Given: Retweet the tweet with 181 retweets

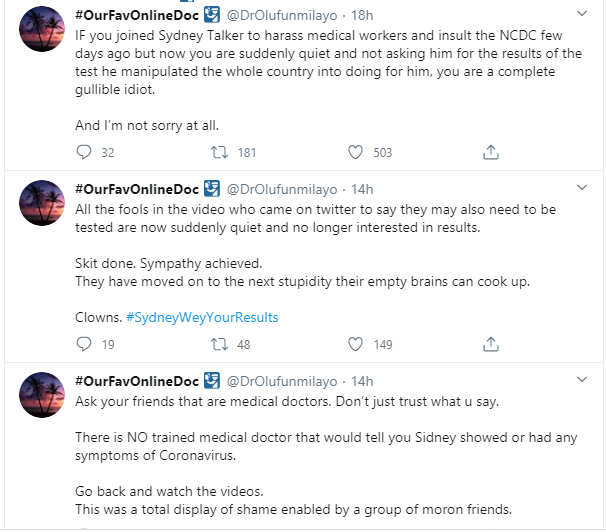Looking at the screenshot, I should coord(219,152).
